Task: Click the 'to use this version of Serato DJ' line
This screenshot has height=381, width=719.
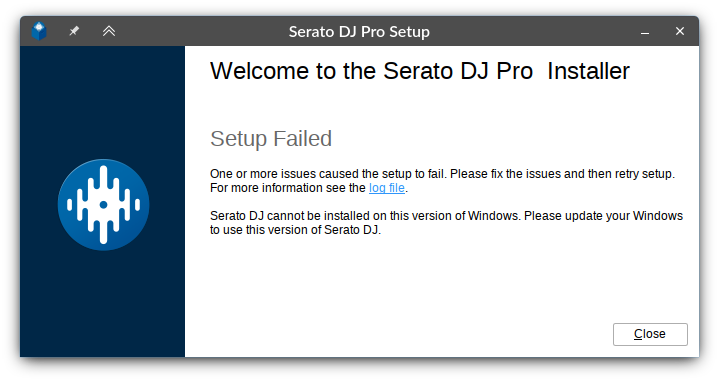Action: point(295,230)
